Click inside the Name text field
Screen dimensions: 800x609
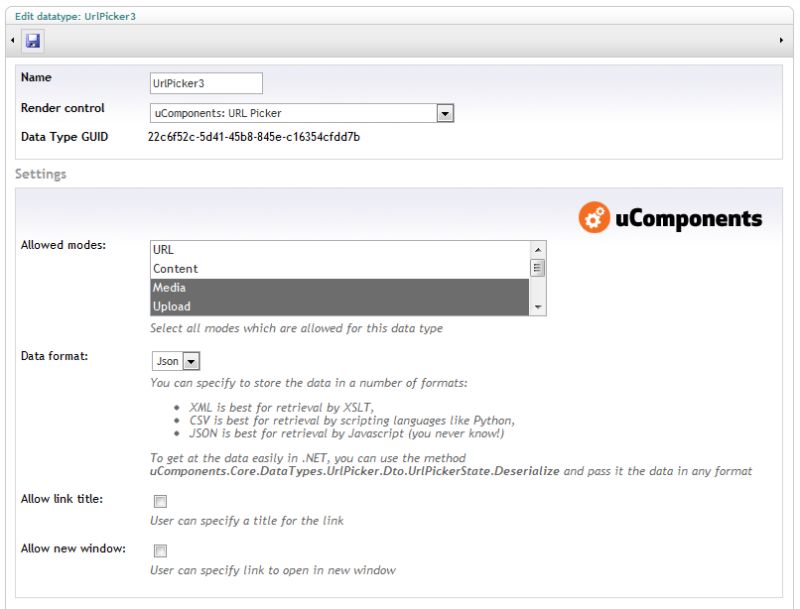(205, 83)
